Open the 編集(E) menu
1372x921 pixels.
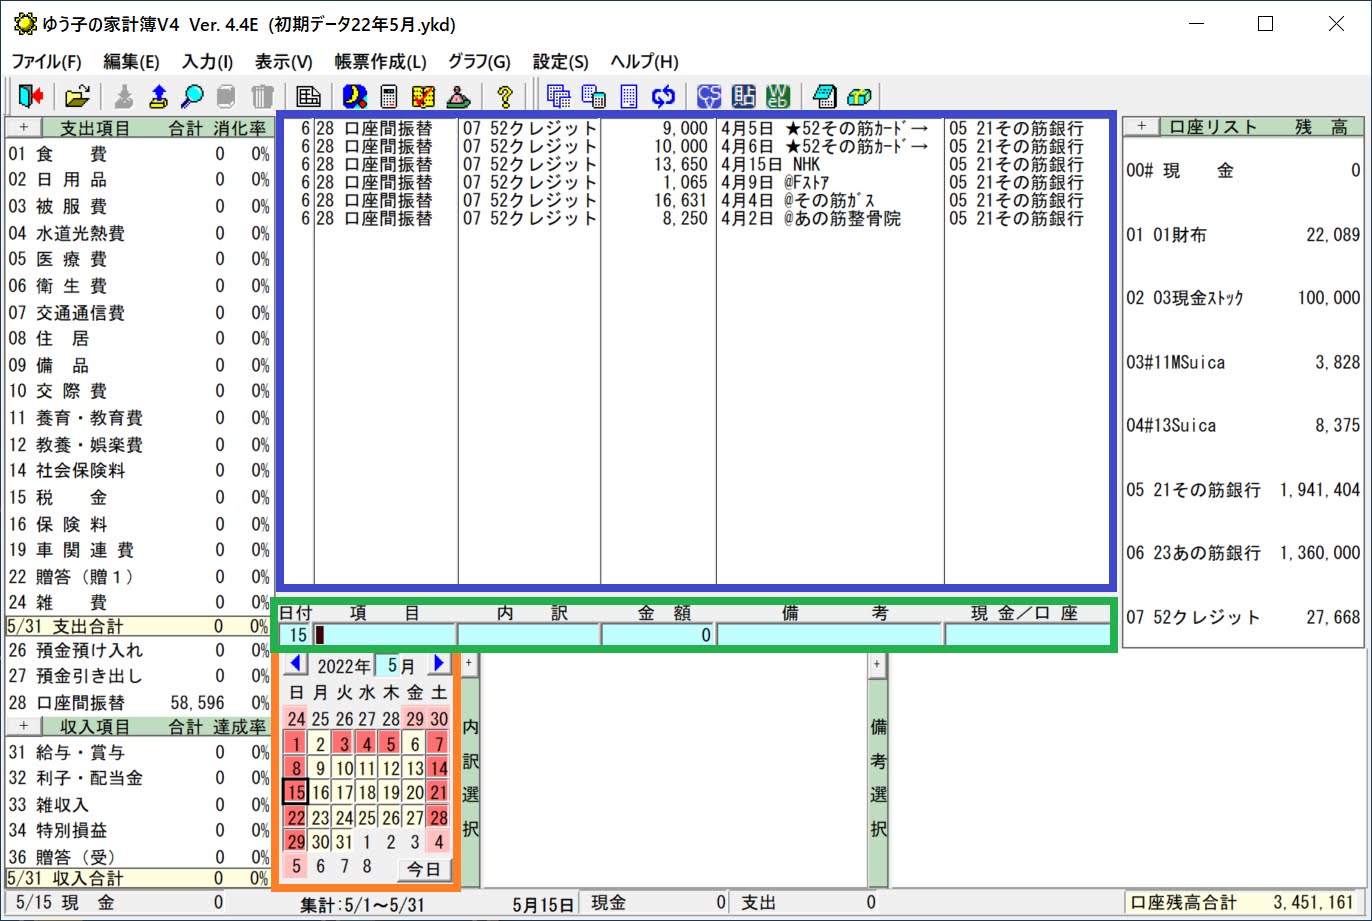131,61
